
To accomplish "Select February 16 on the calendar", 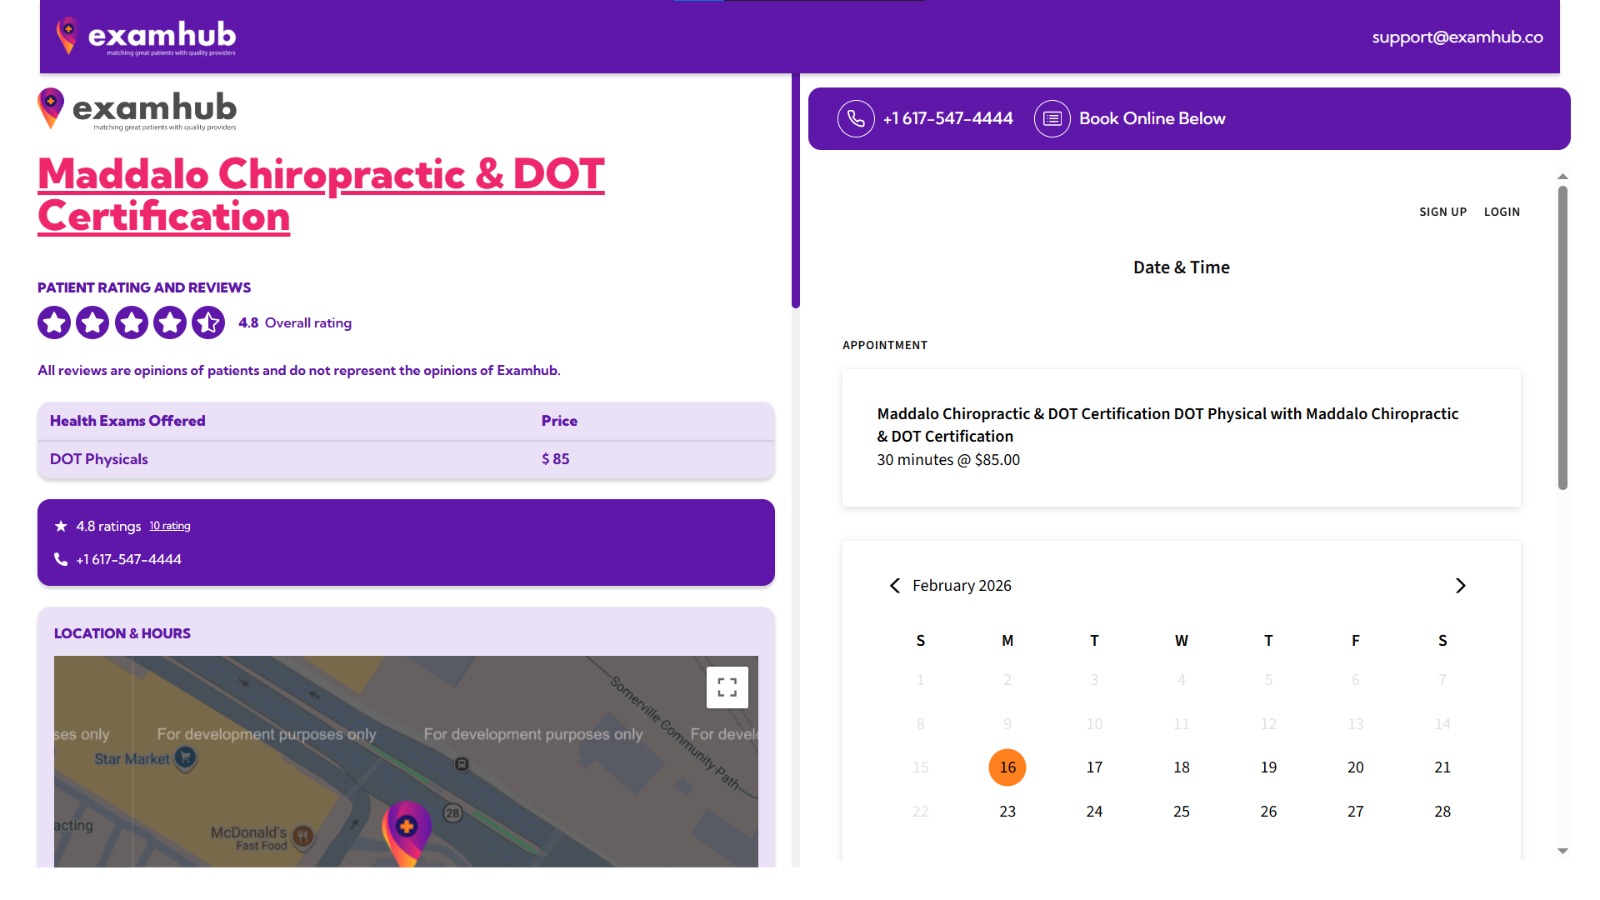I will click(x=1007, y=767).
